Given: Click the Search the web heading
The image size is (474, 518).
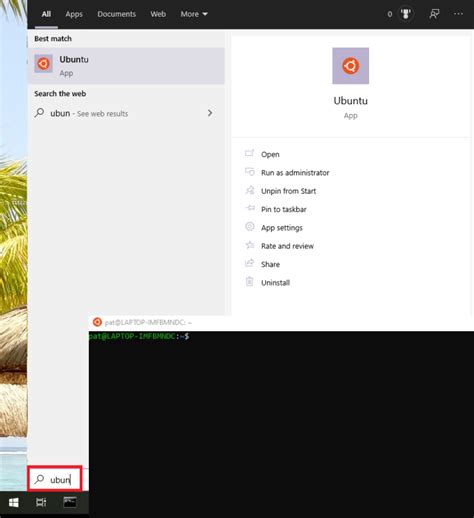Looking at the screenshot, I should [x=60, y=94].
